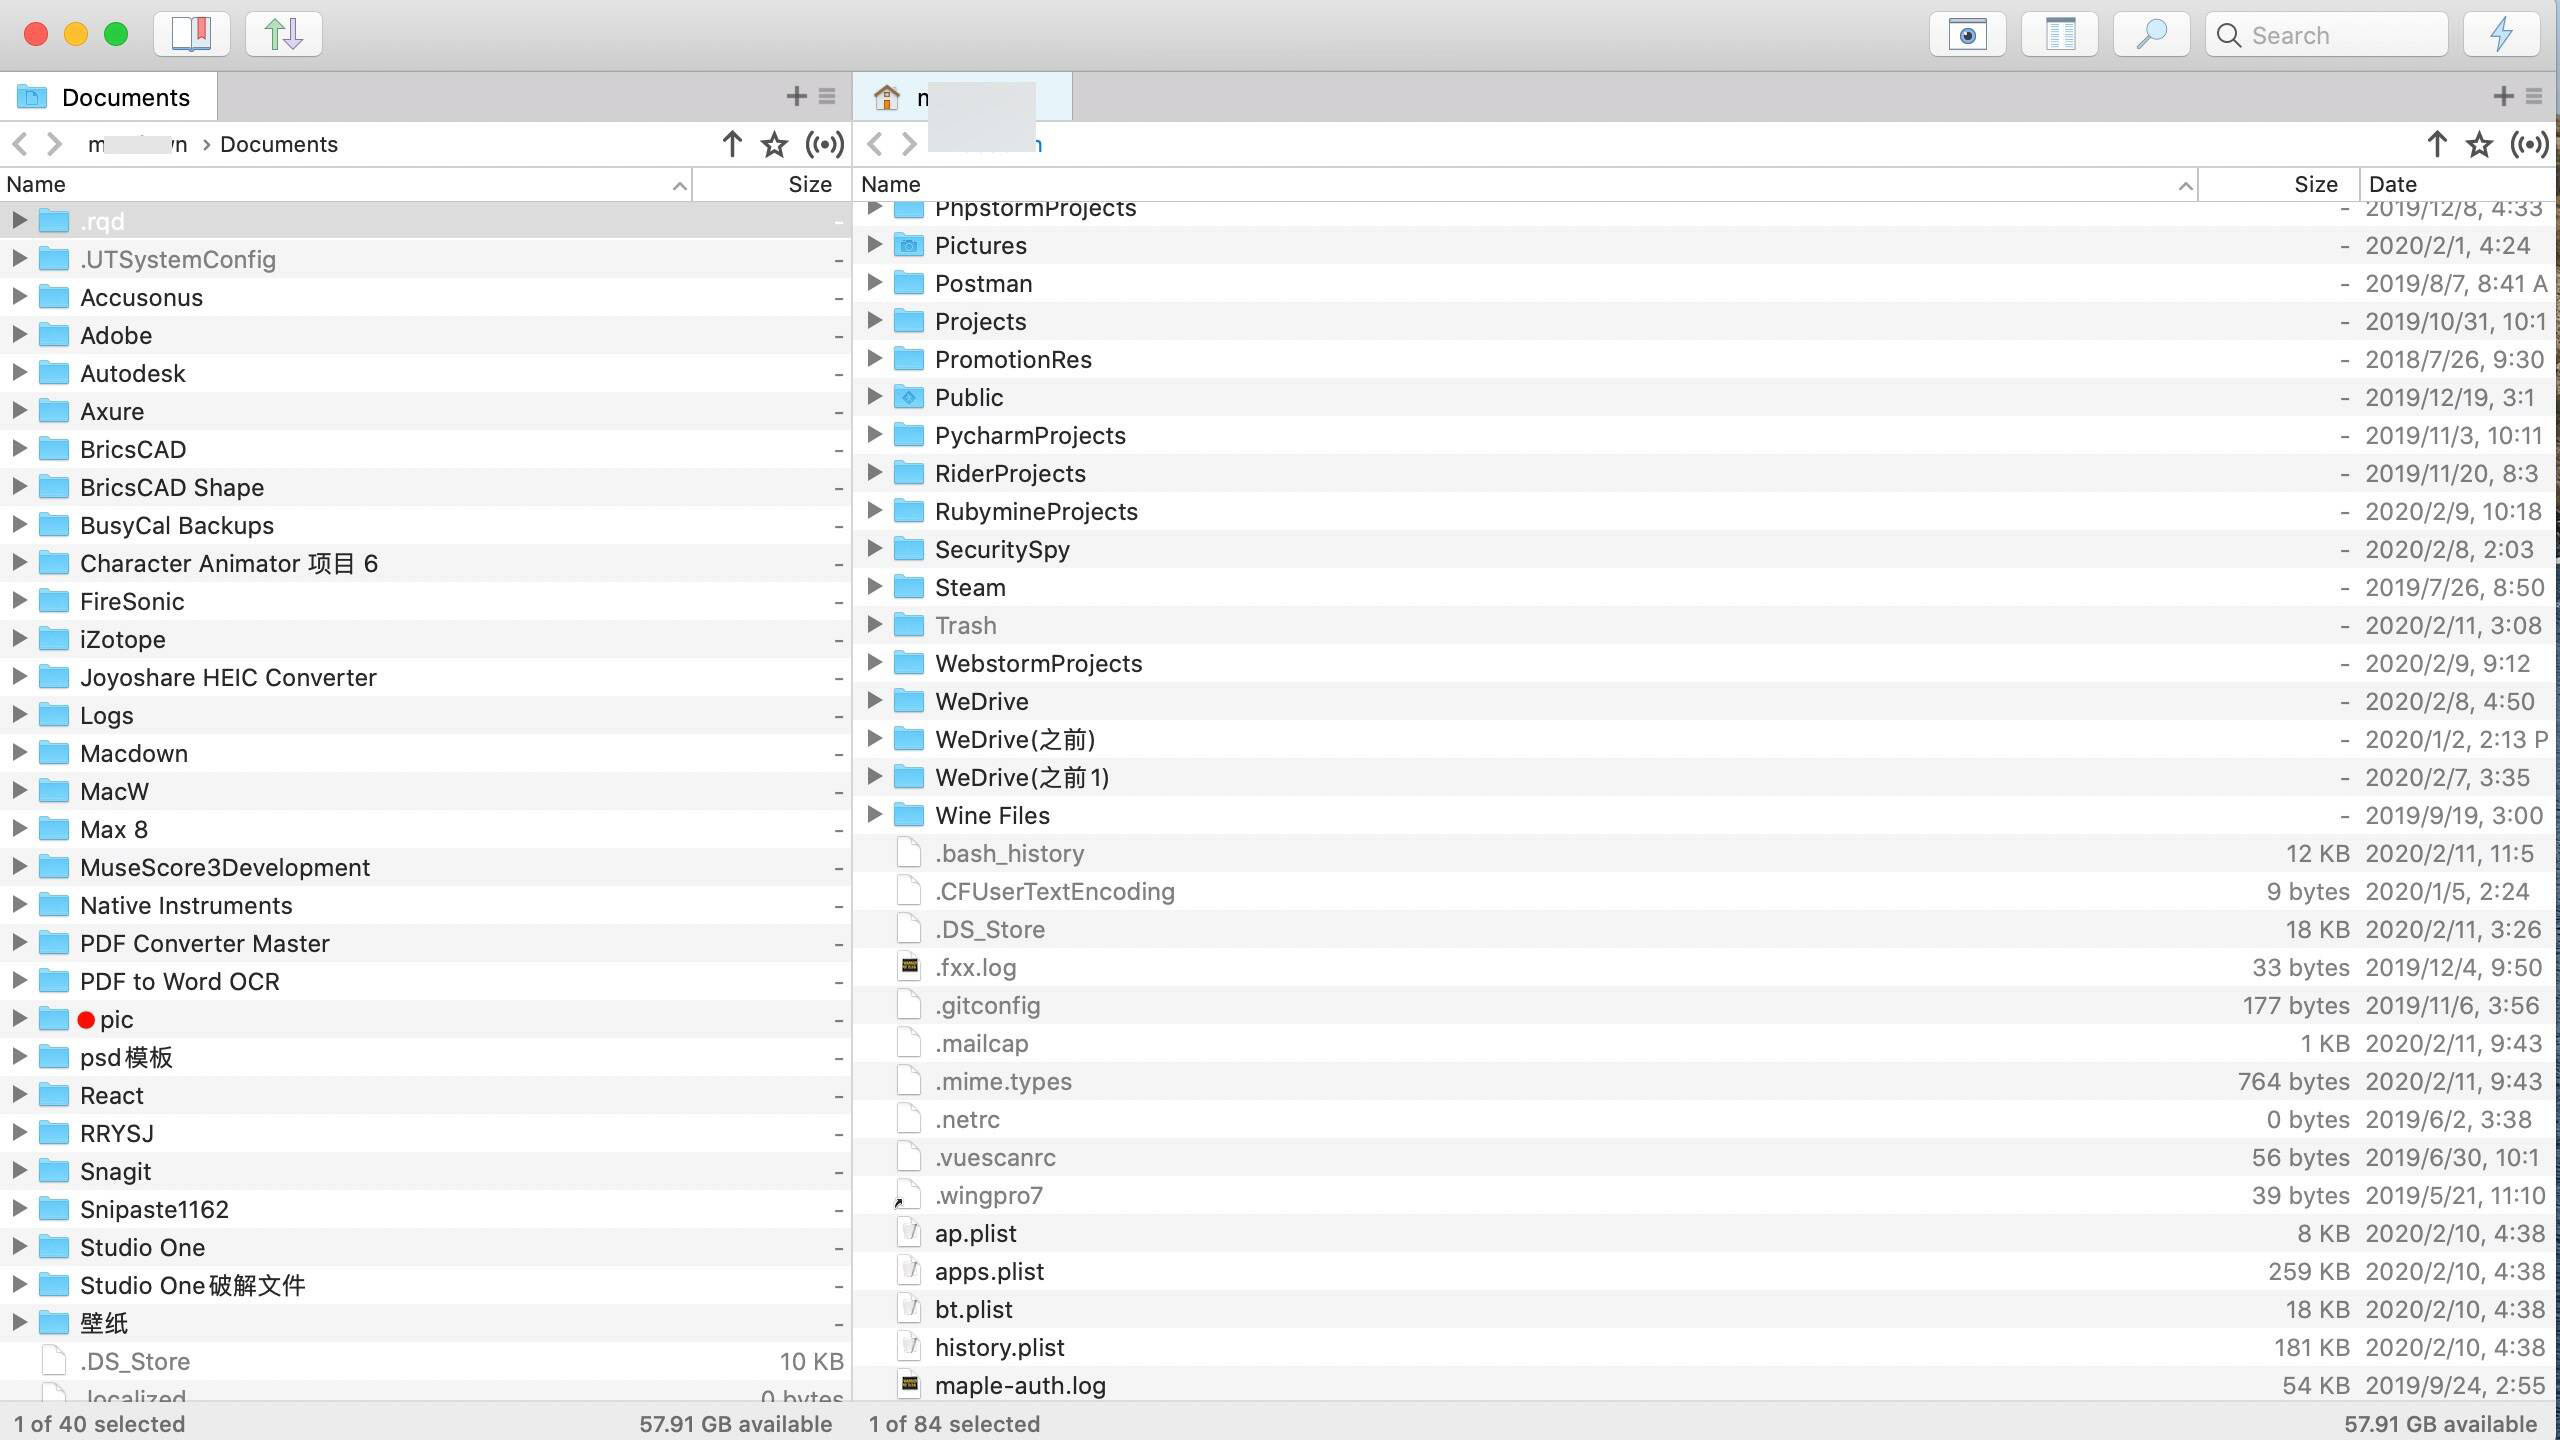Expand the Pictures folder in right pane
This screenshot has width=2560, height=1440.
point(874,245)
